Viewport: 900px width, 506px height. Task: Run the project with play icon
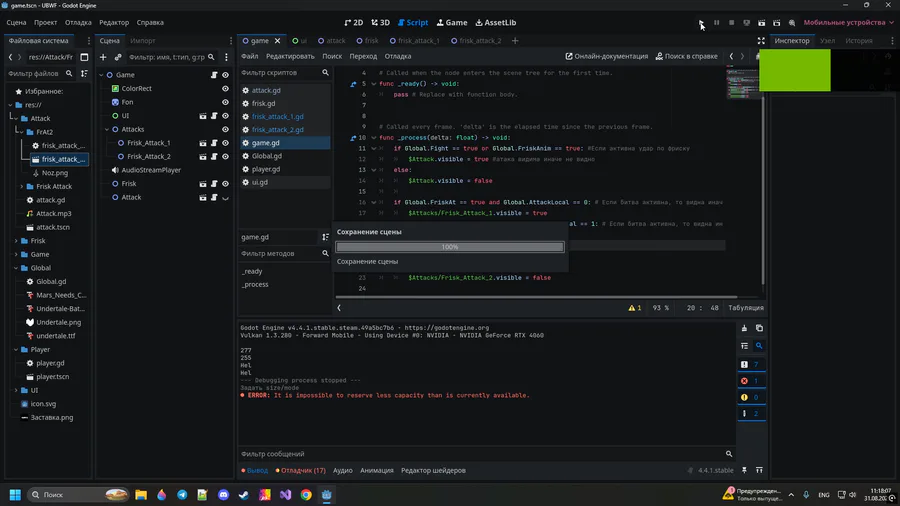(x=701, y=22)
